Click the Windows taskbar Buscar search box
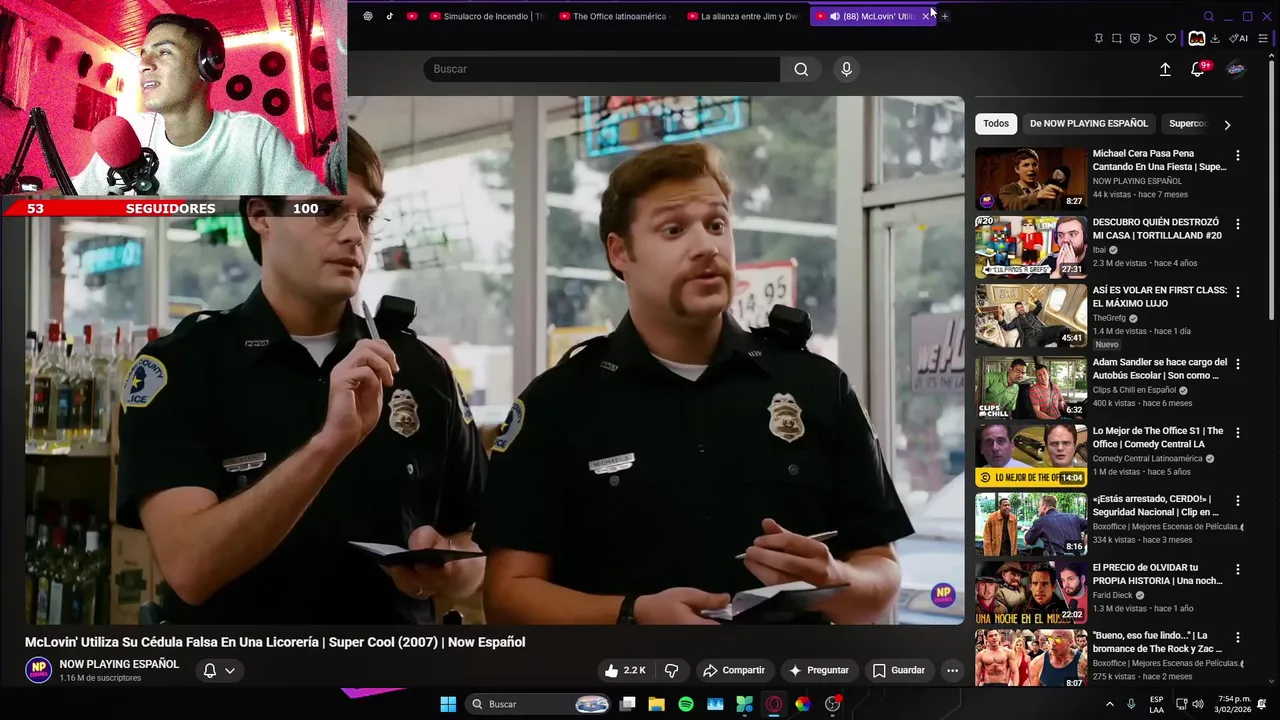This screenshot has width=1280, height=720. pos(539,704)
